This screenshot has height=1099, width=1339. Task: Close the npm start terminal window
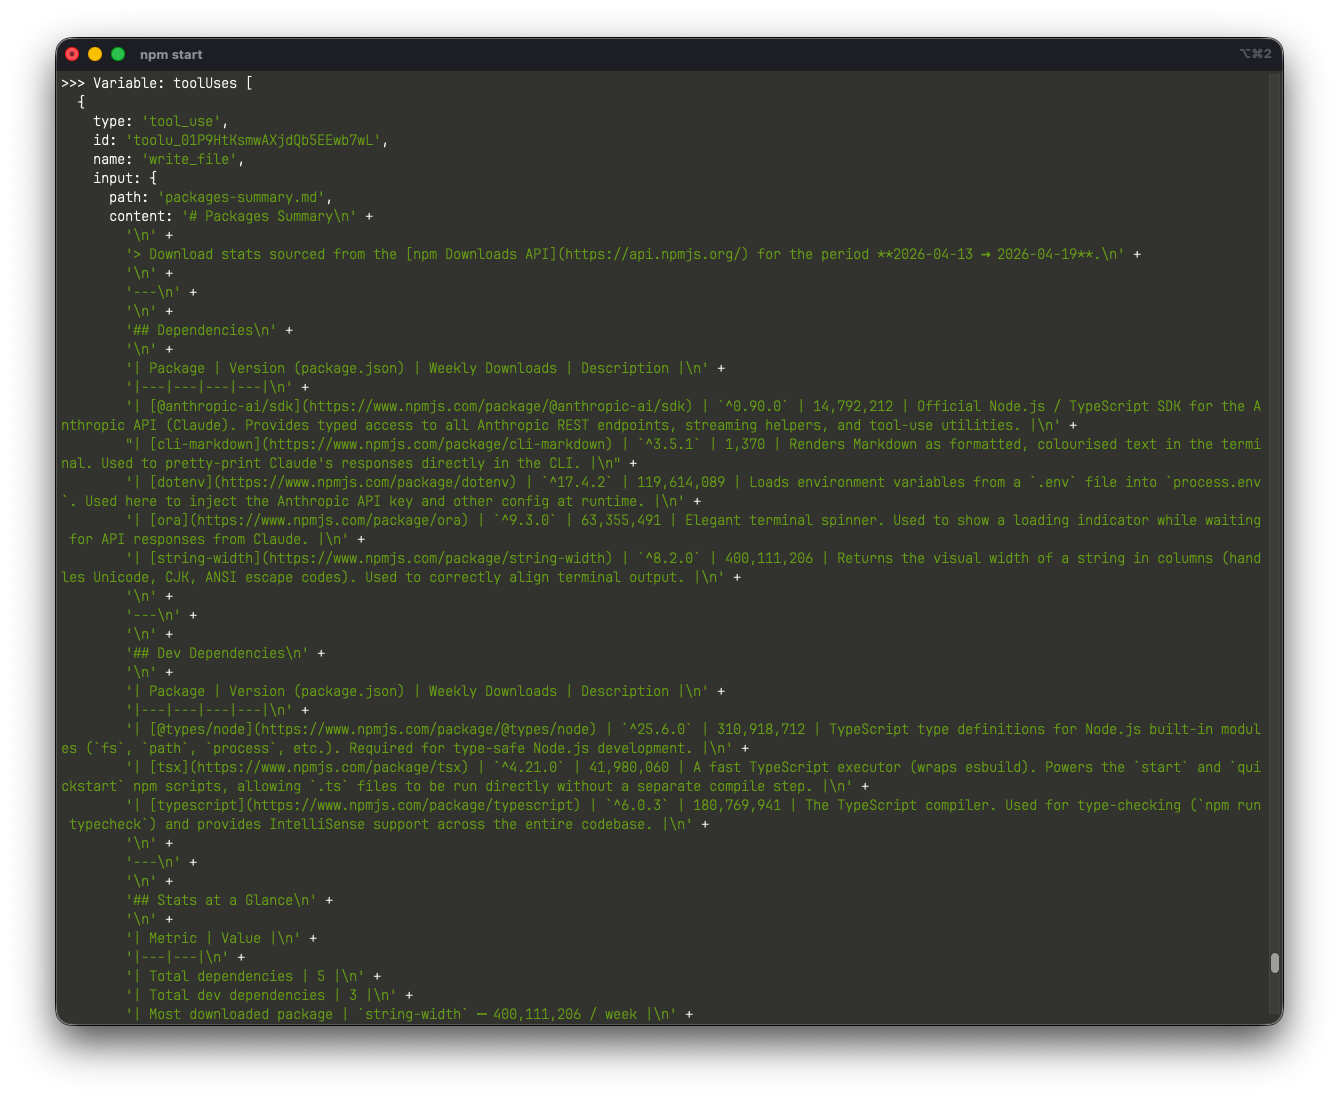[x=72, y=54]
